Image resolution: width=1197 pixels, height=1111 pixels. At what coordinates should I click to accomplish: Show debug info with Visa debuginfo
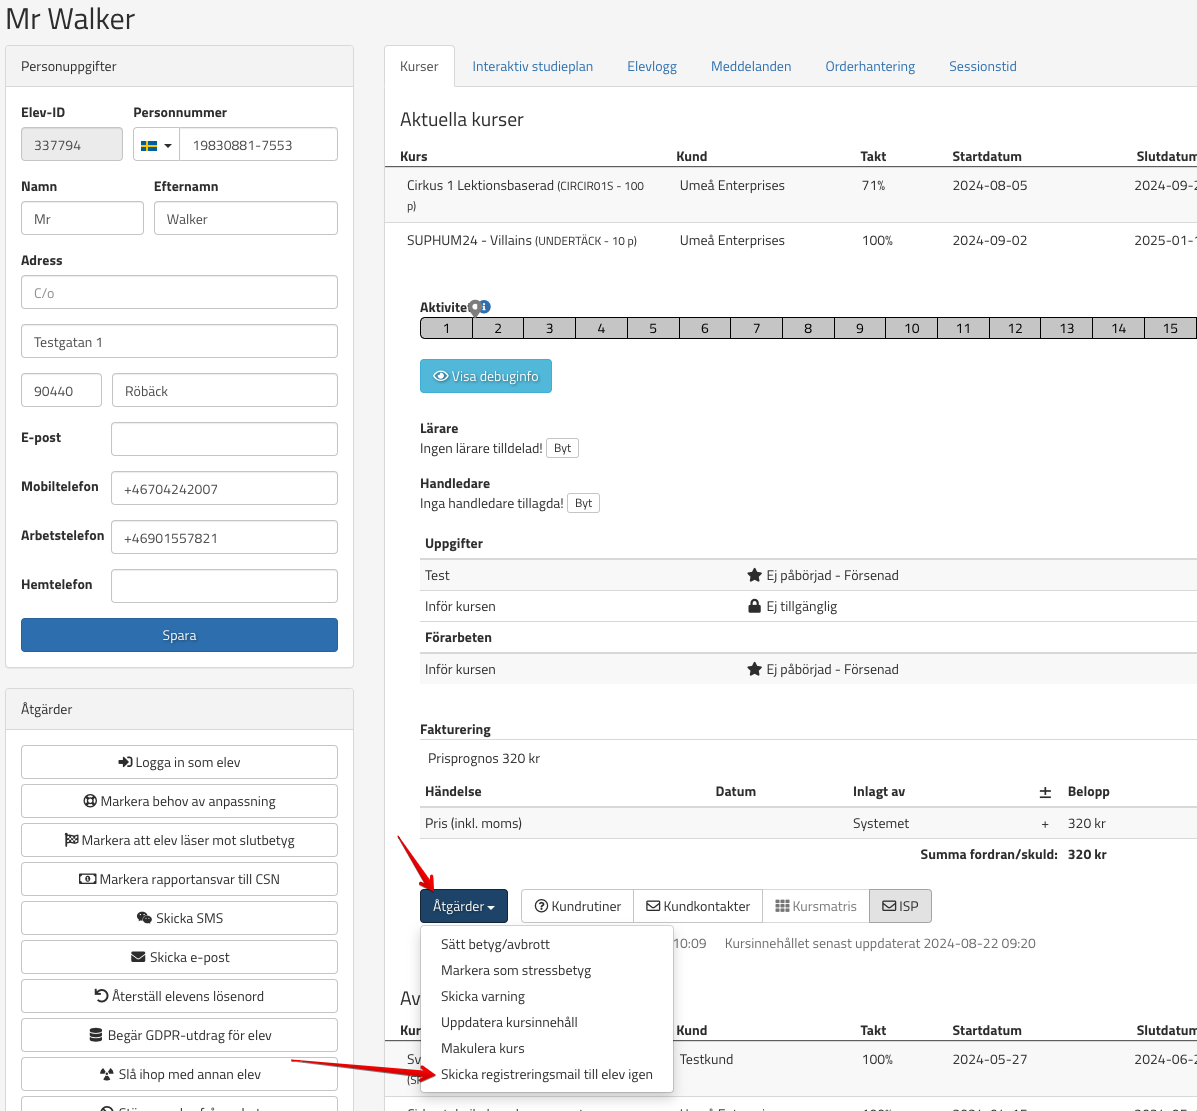tap(485, 376)
